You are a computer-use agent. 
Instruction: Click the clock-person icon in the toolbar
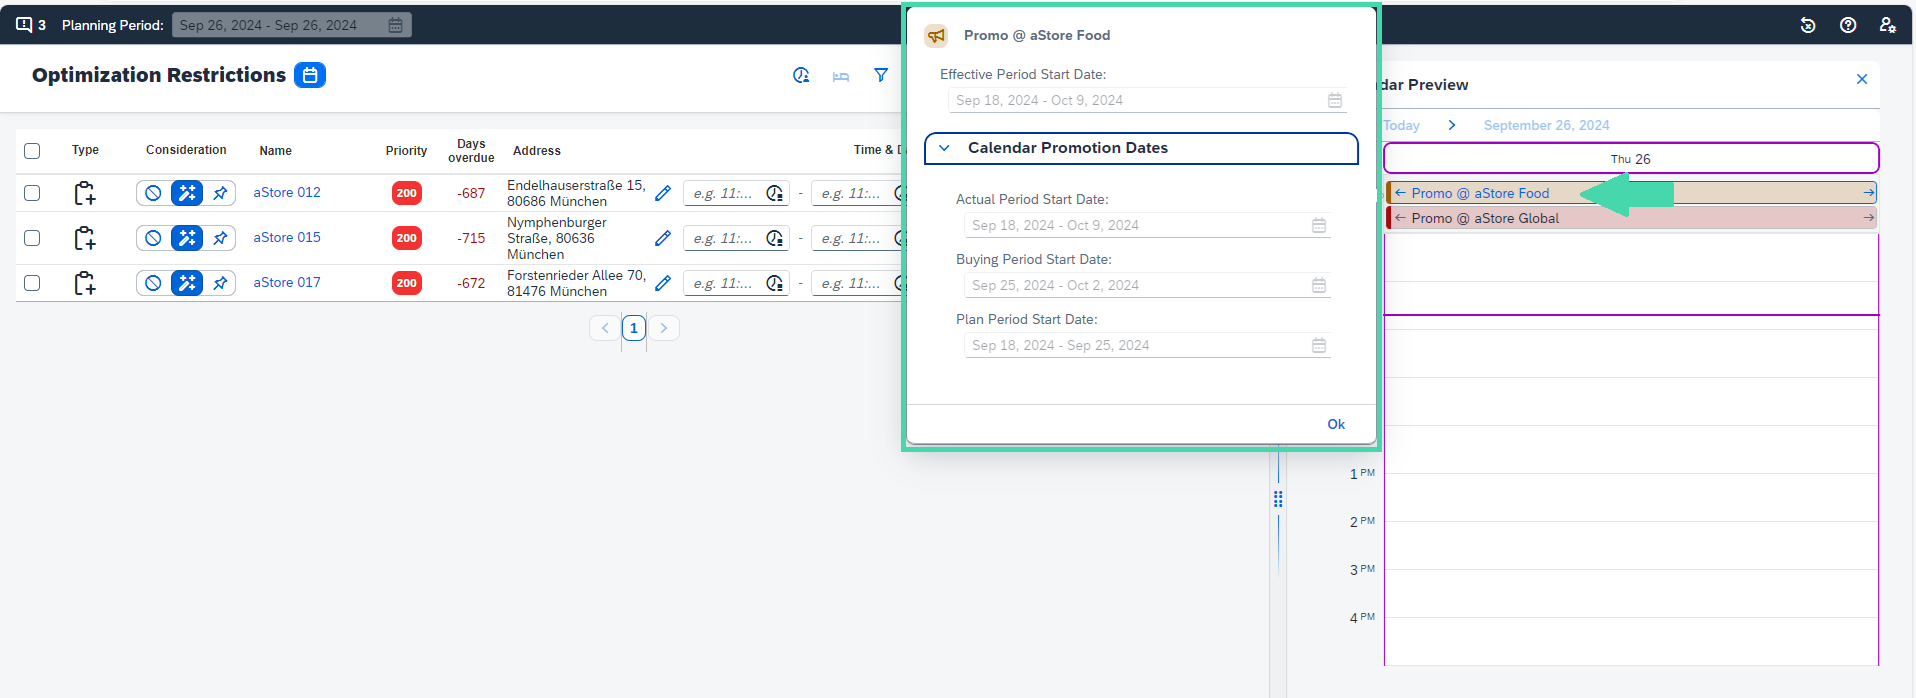[x=801, y=75]
